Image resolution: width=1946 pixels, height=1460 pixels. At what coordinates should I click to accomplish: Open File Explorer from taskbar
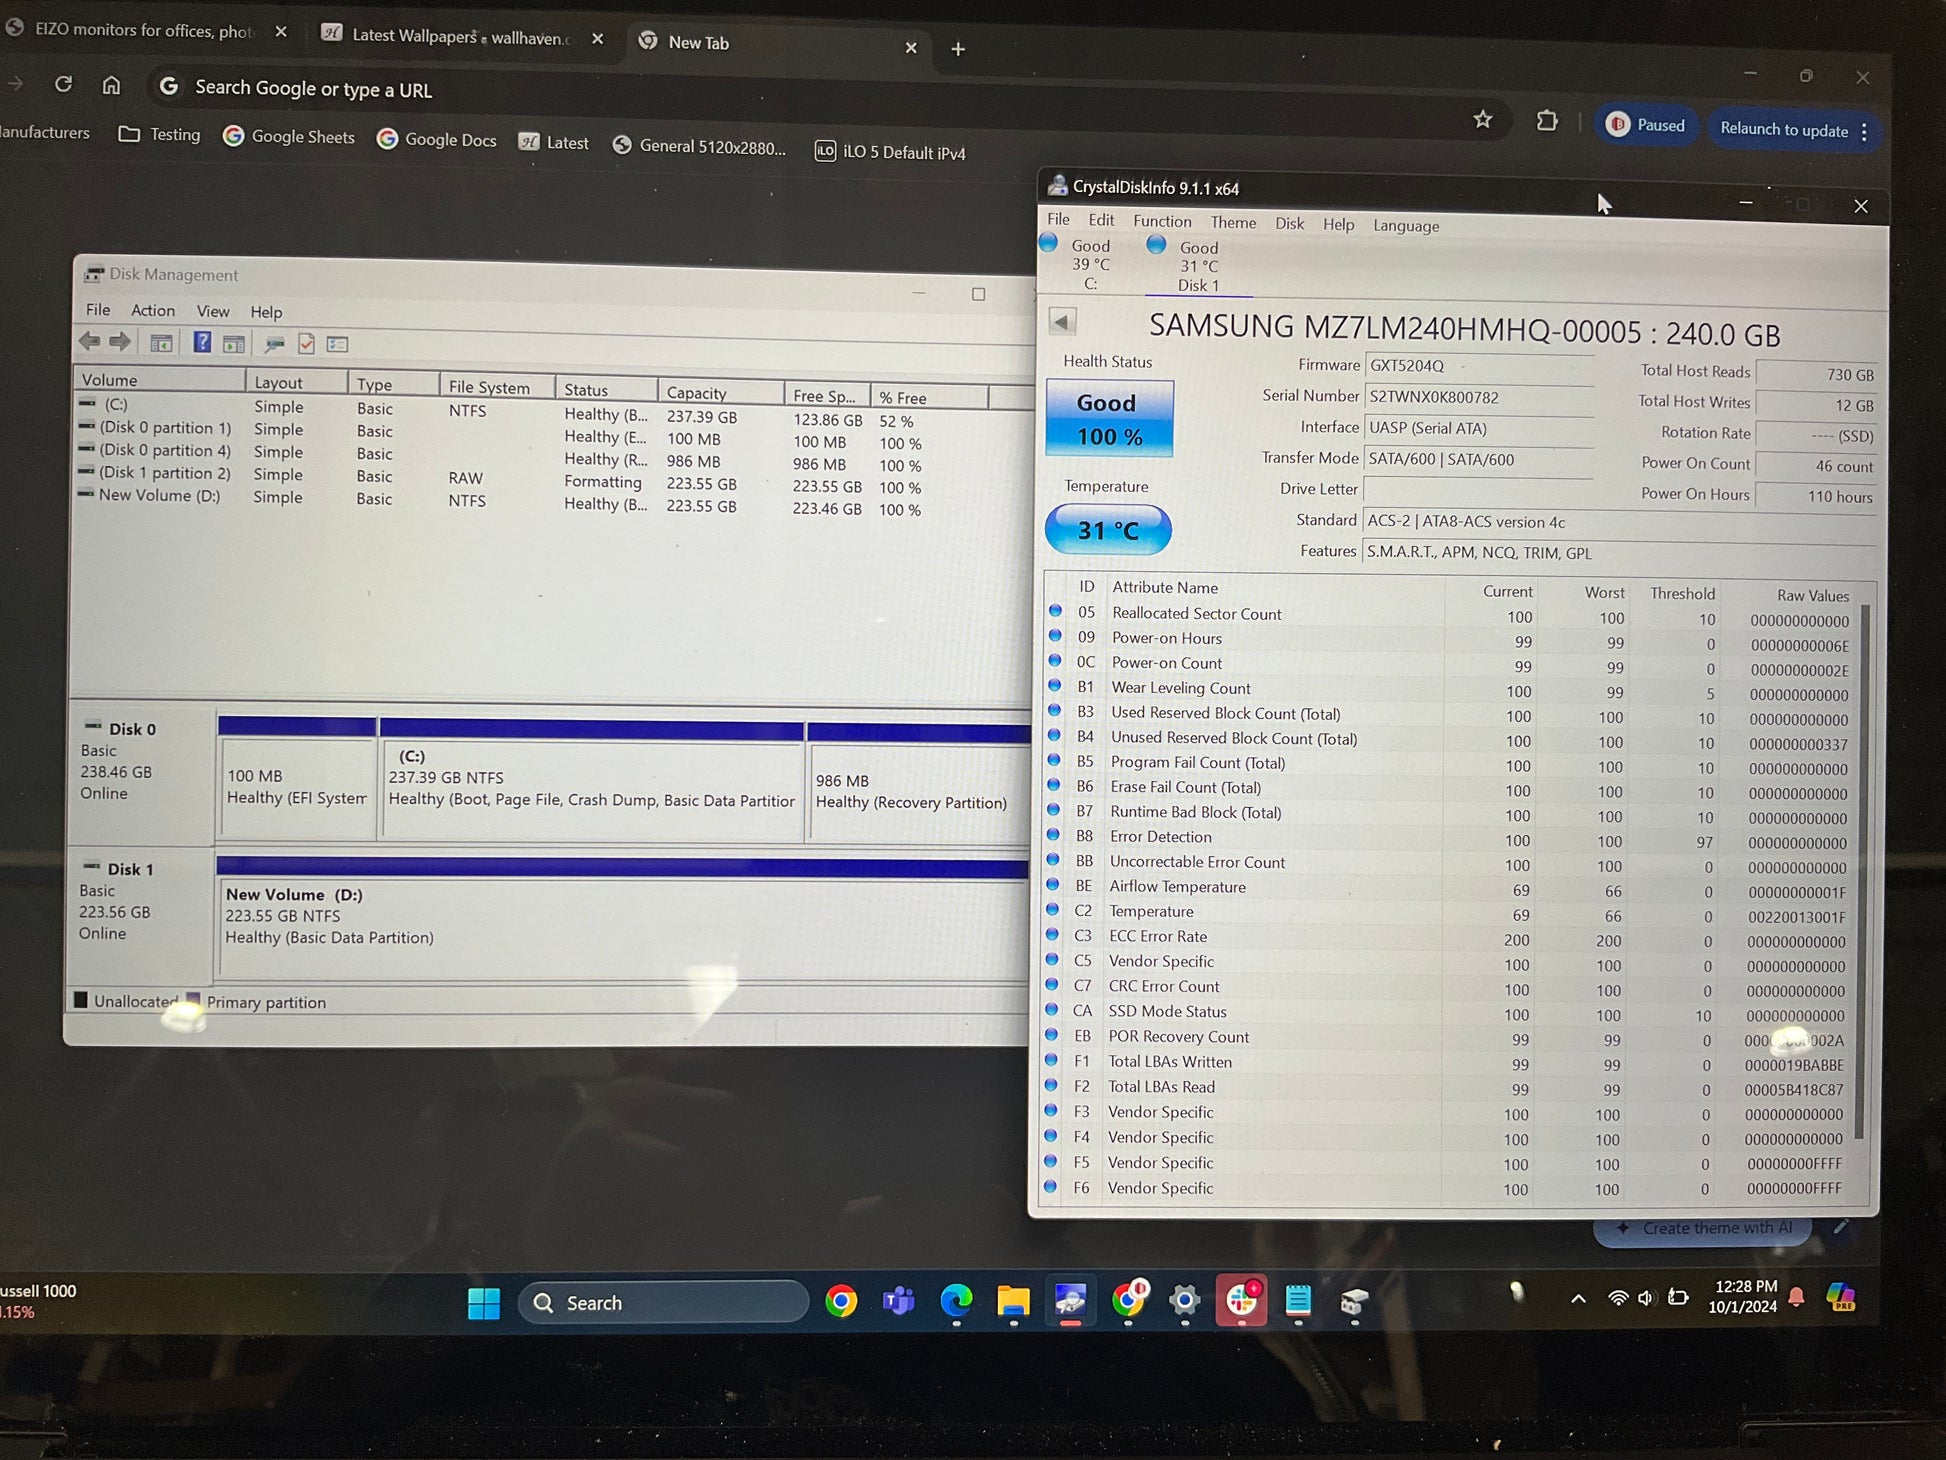(x=1013, y=1301)
